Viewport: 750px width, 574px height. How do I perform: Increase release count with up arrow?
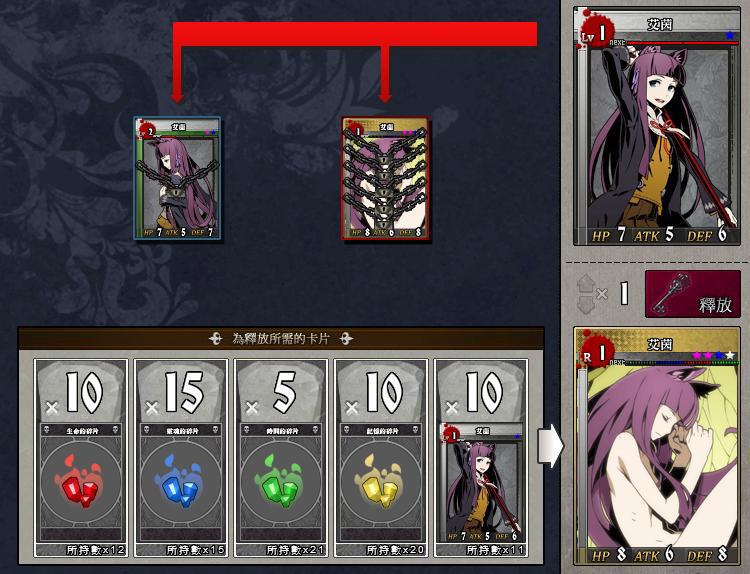click(586, 285)
